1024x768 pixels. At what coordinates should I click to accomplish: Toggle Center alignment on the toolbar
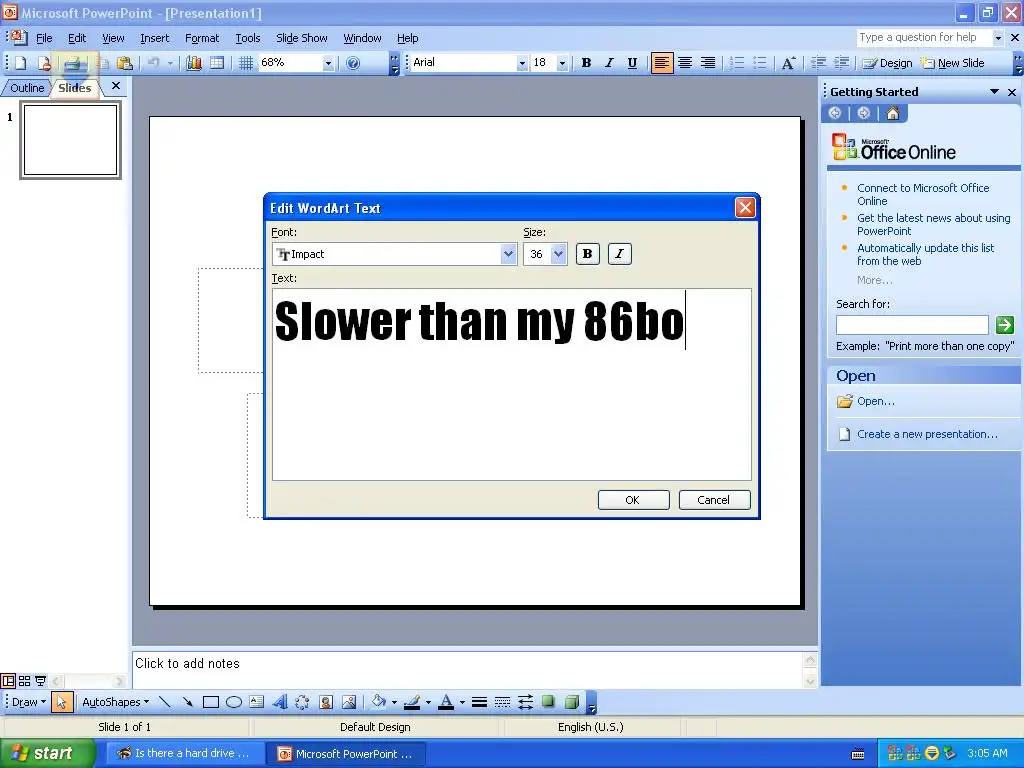[x=685, y=63]
